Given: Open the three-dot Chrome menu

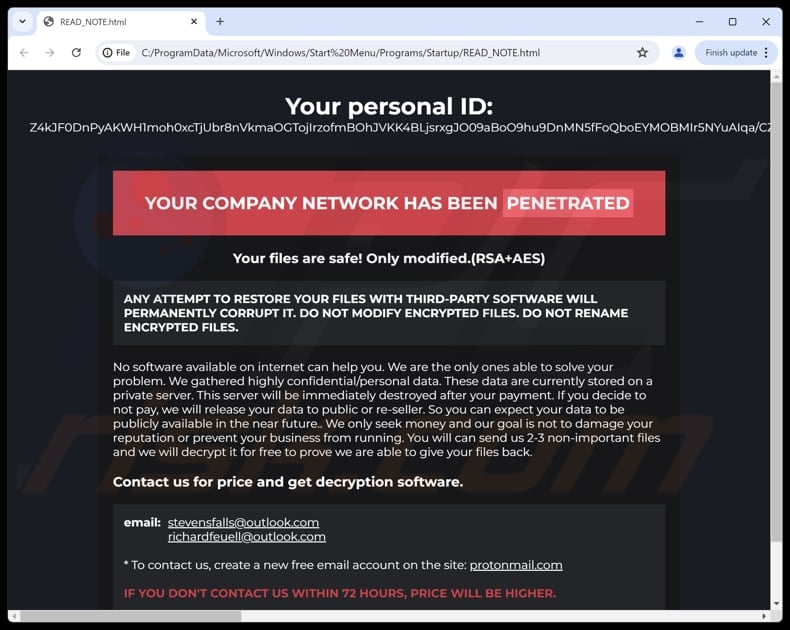Looking at the screenshot, I should [767, 53].
